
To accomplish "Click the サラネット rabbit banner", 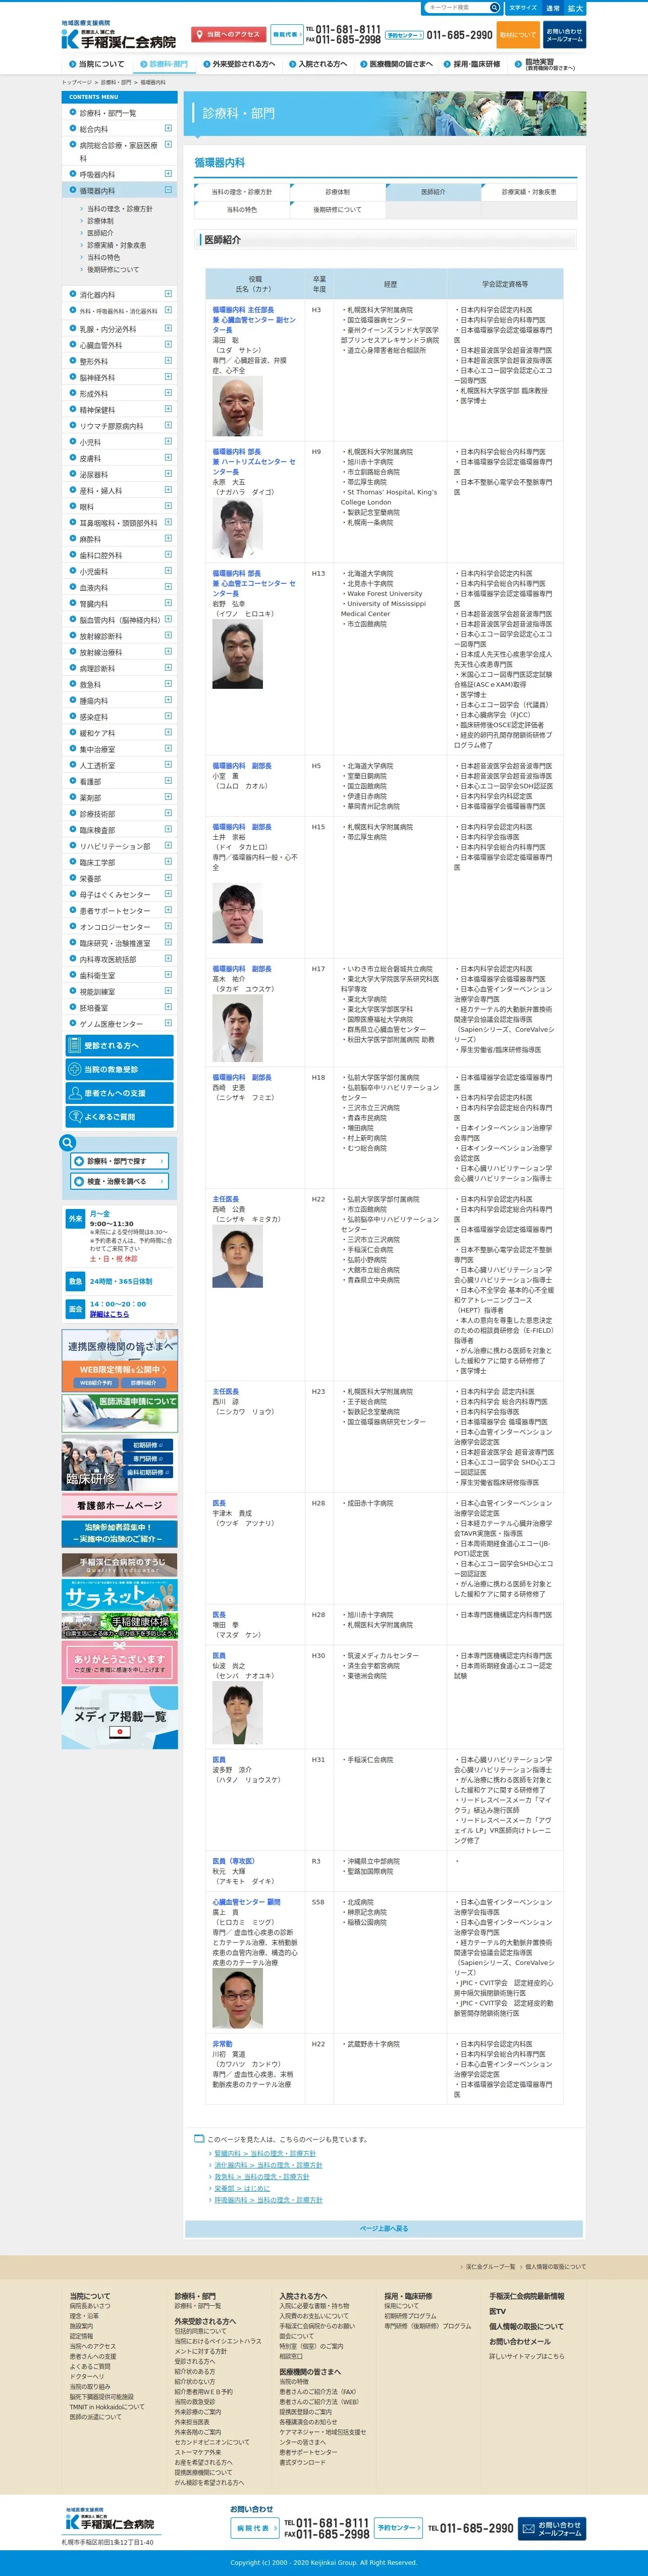I will tap(120, 1594).
